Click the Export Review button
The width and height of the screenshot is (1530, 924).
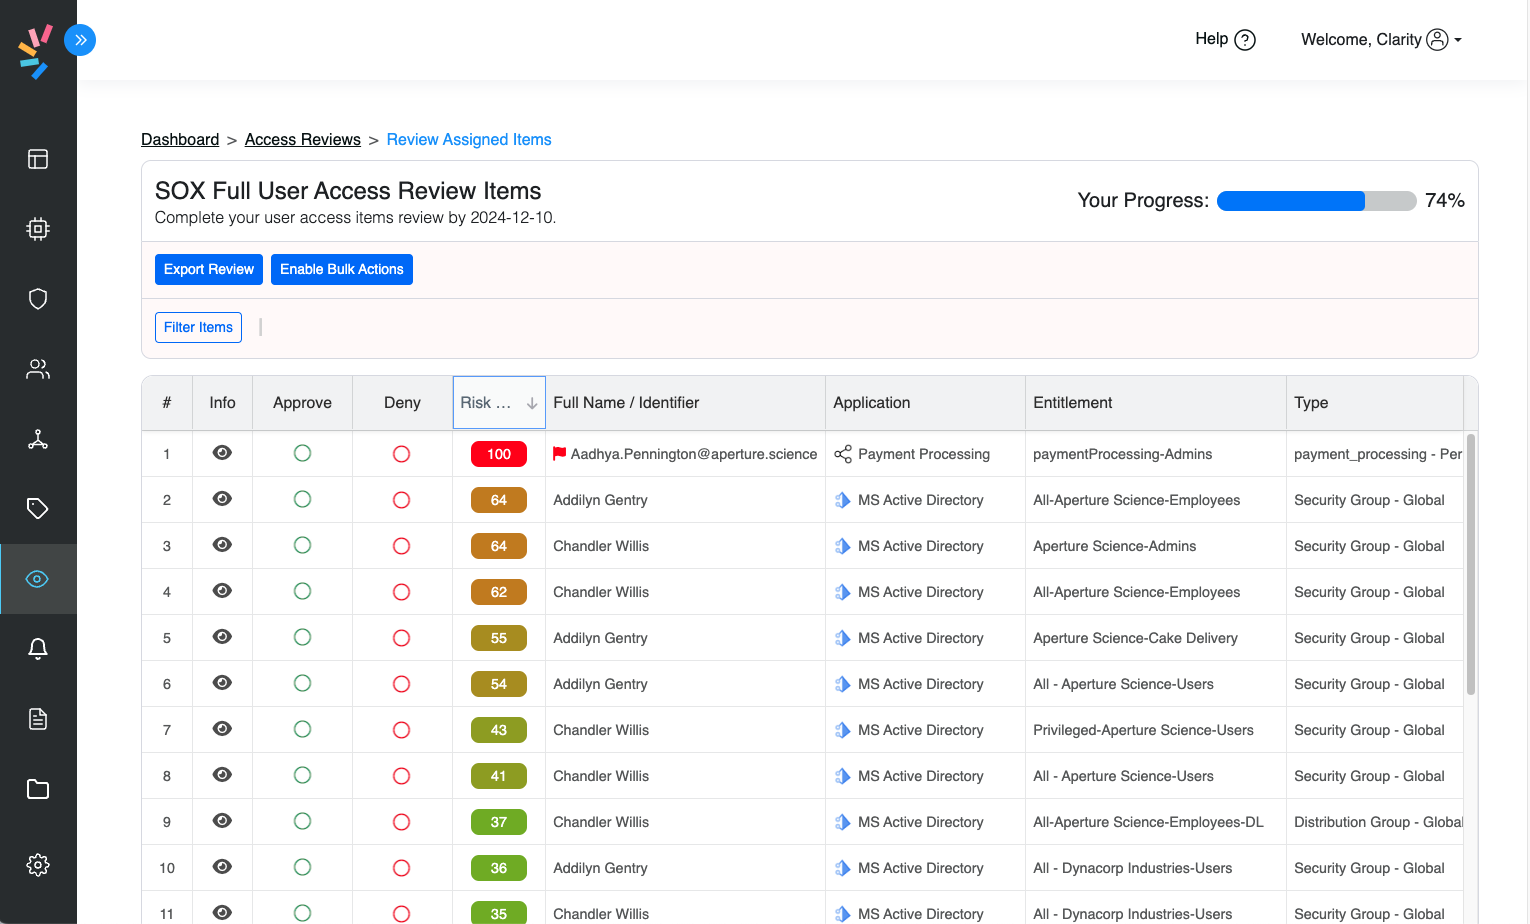[209, 269]
